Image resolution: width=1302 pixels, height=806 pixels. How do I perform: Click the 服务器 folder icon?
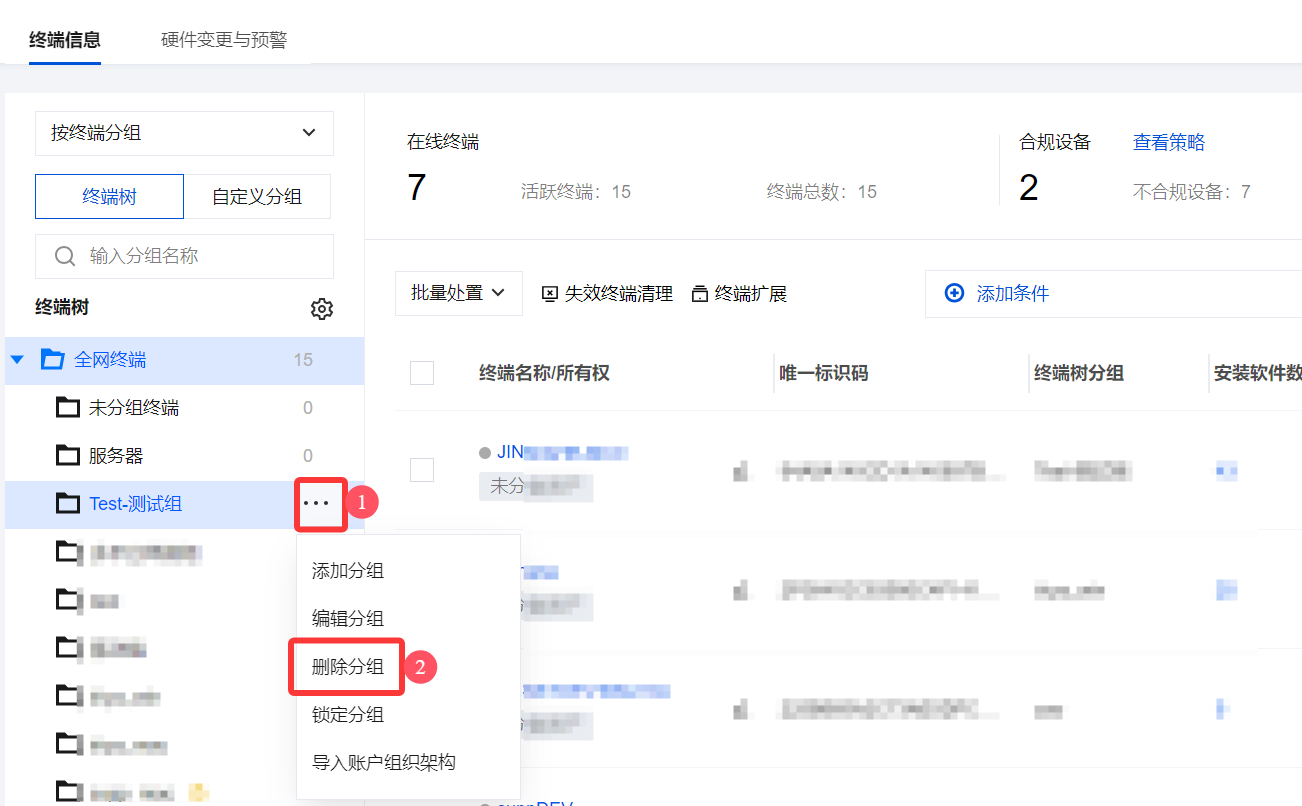click(x=68, y=456)
